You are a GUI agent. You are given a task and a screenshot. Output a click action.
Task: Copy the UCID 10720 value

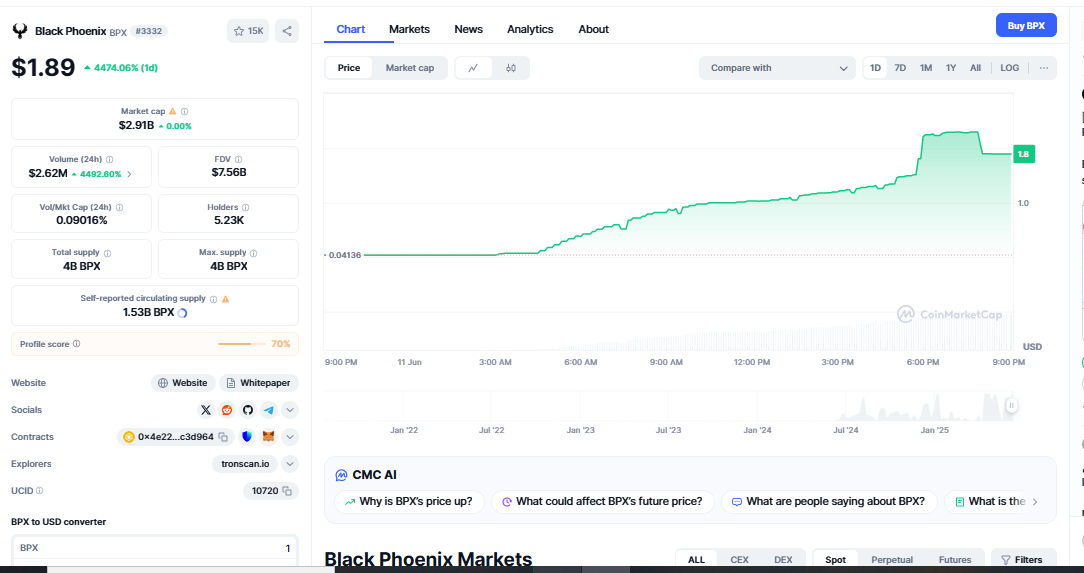coord(287,491)
